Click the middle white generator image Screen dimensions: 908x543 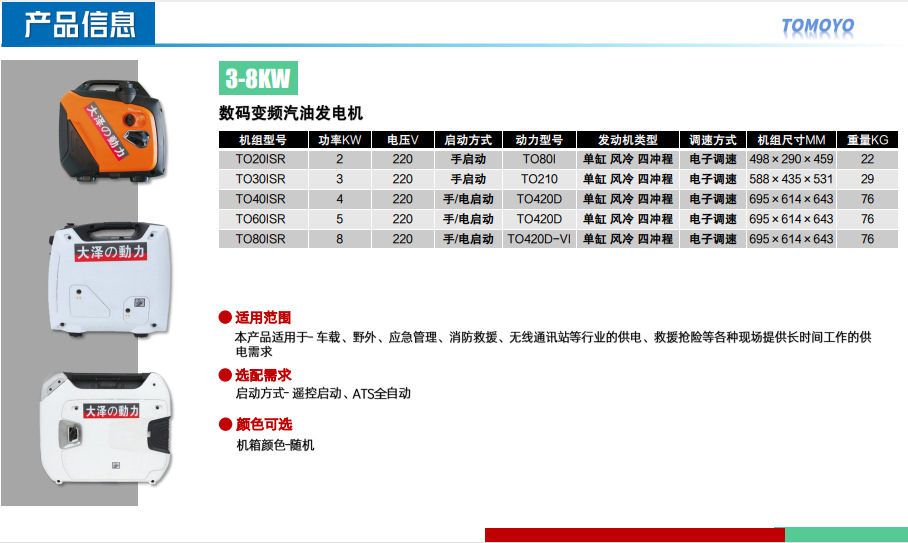[x=110, y=280]
